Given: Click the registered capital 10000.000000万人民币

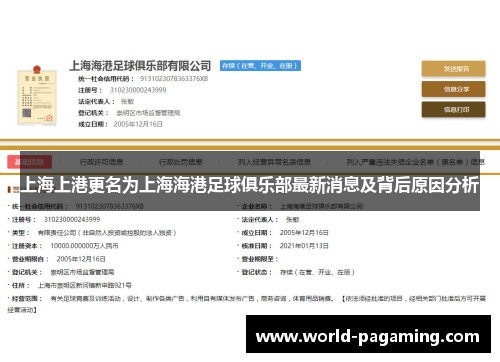Looking at the screenshot, I should coord(84,246).
